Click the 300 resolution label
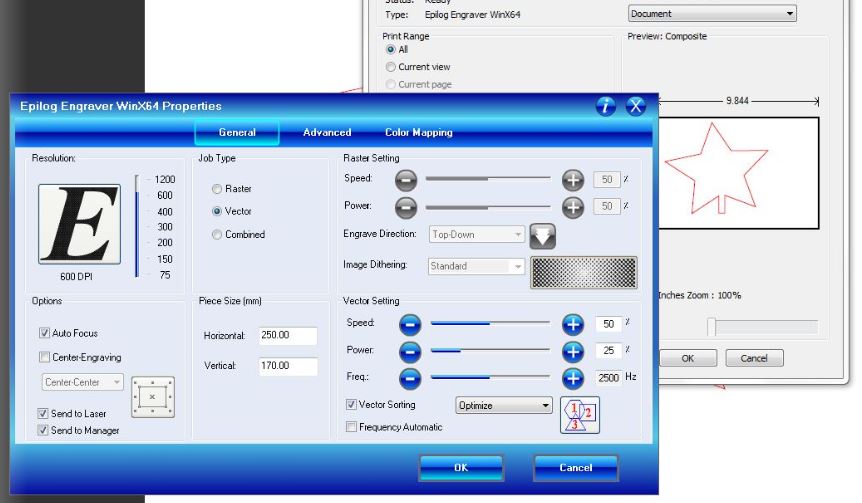This screenshot has width=862, height=503. click(165, 227)
